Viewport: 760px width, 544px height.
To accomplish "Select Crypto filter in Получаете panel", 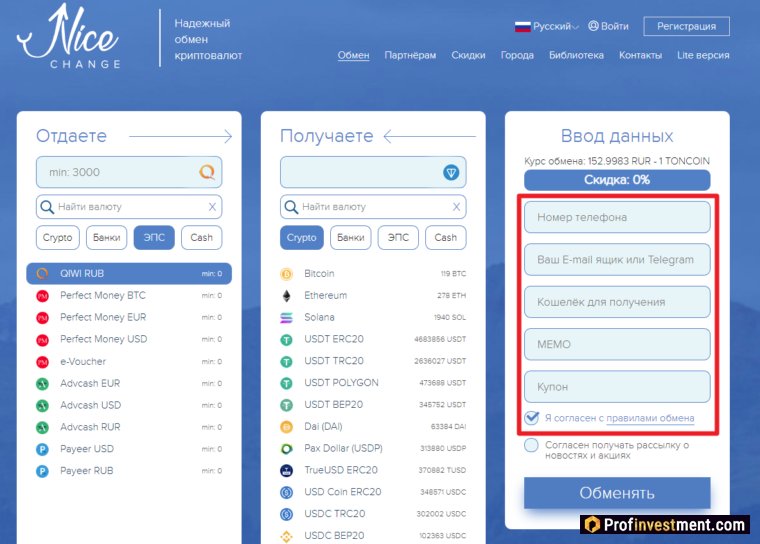I will [301, 238].
